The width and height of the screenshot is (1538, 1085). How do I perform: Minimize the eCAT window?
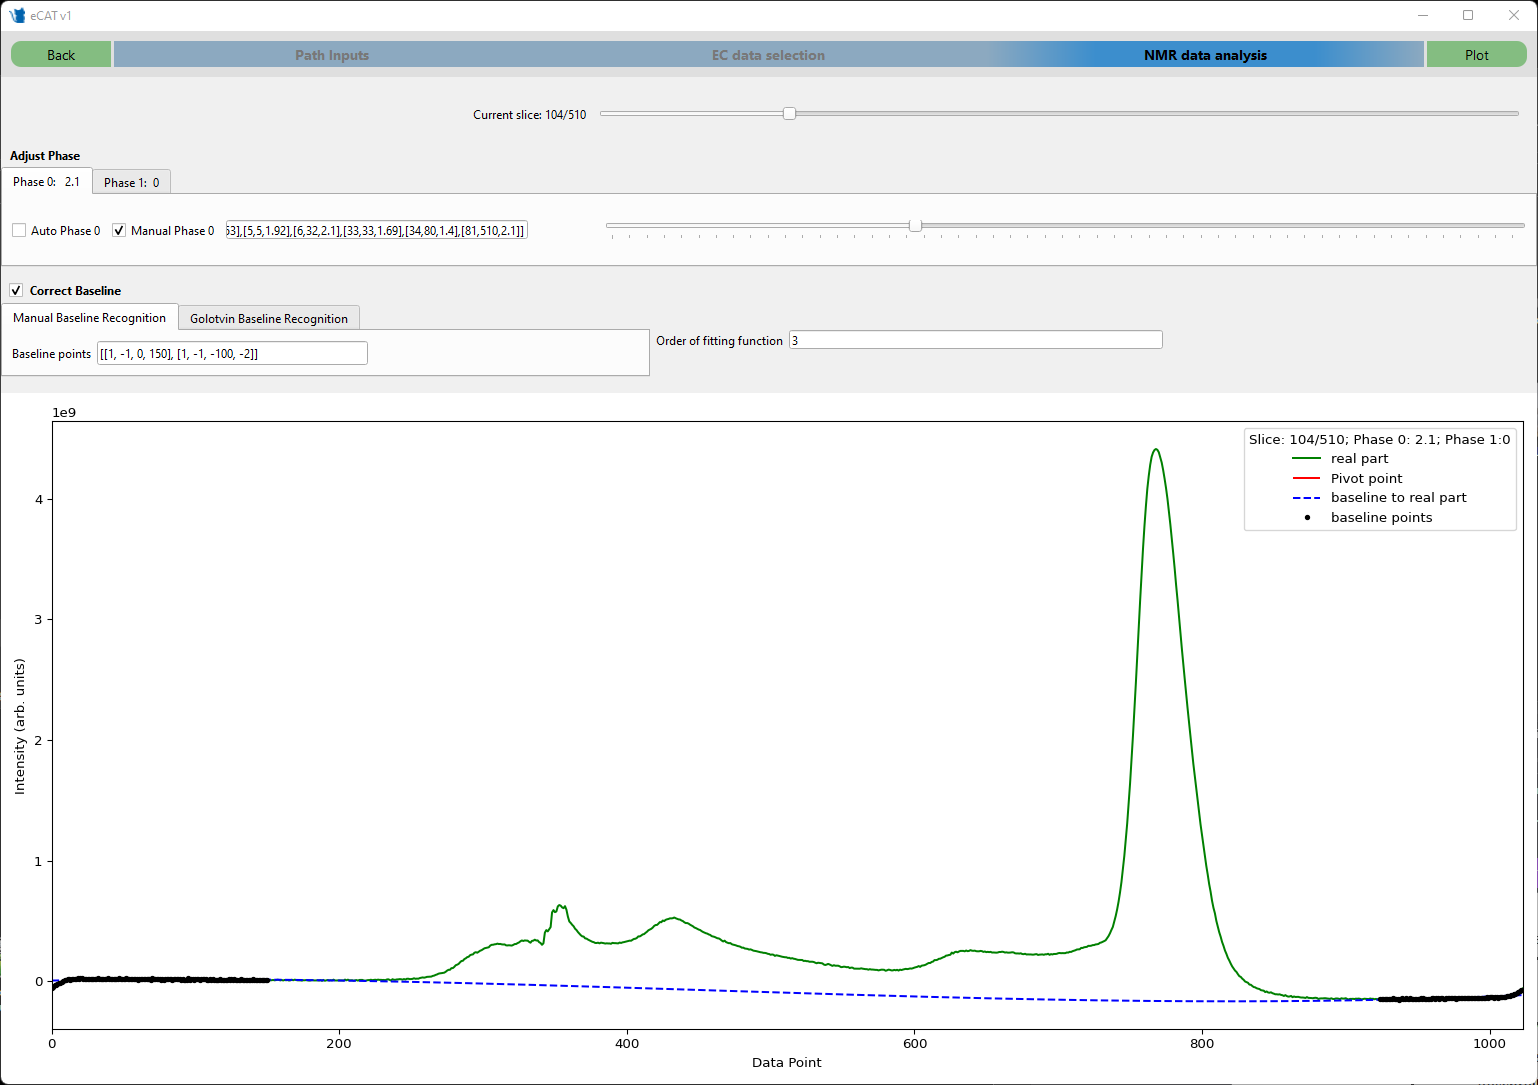(x=1422, y=15)
